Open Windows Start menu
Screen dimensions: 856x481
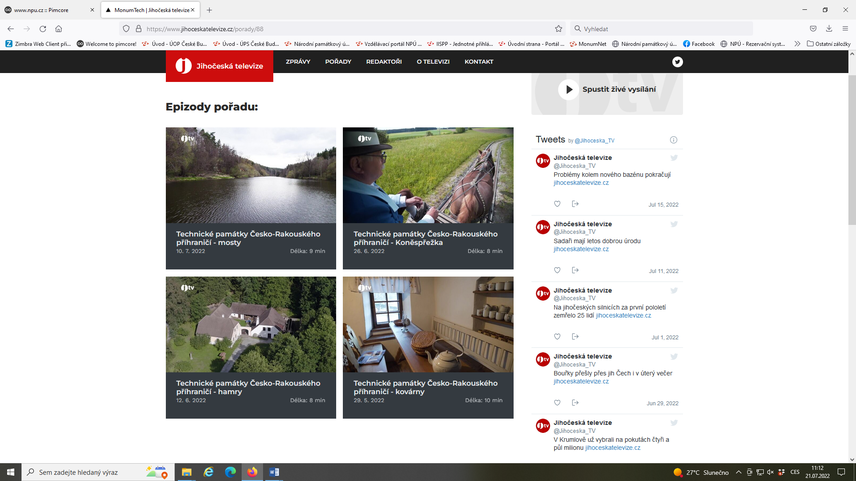click(x=10, y=472)
